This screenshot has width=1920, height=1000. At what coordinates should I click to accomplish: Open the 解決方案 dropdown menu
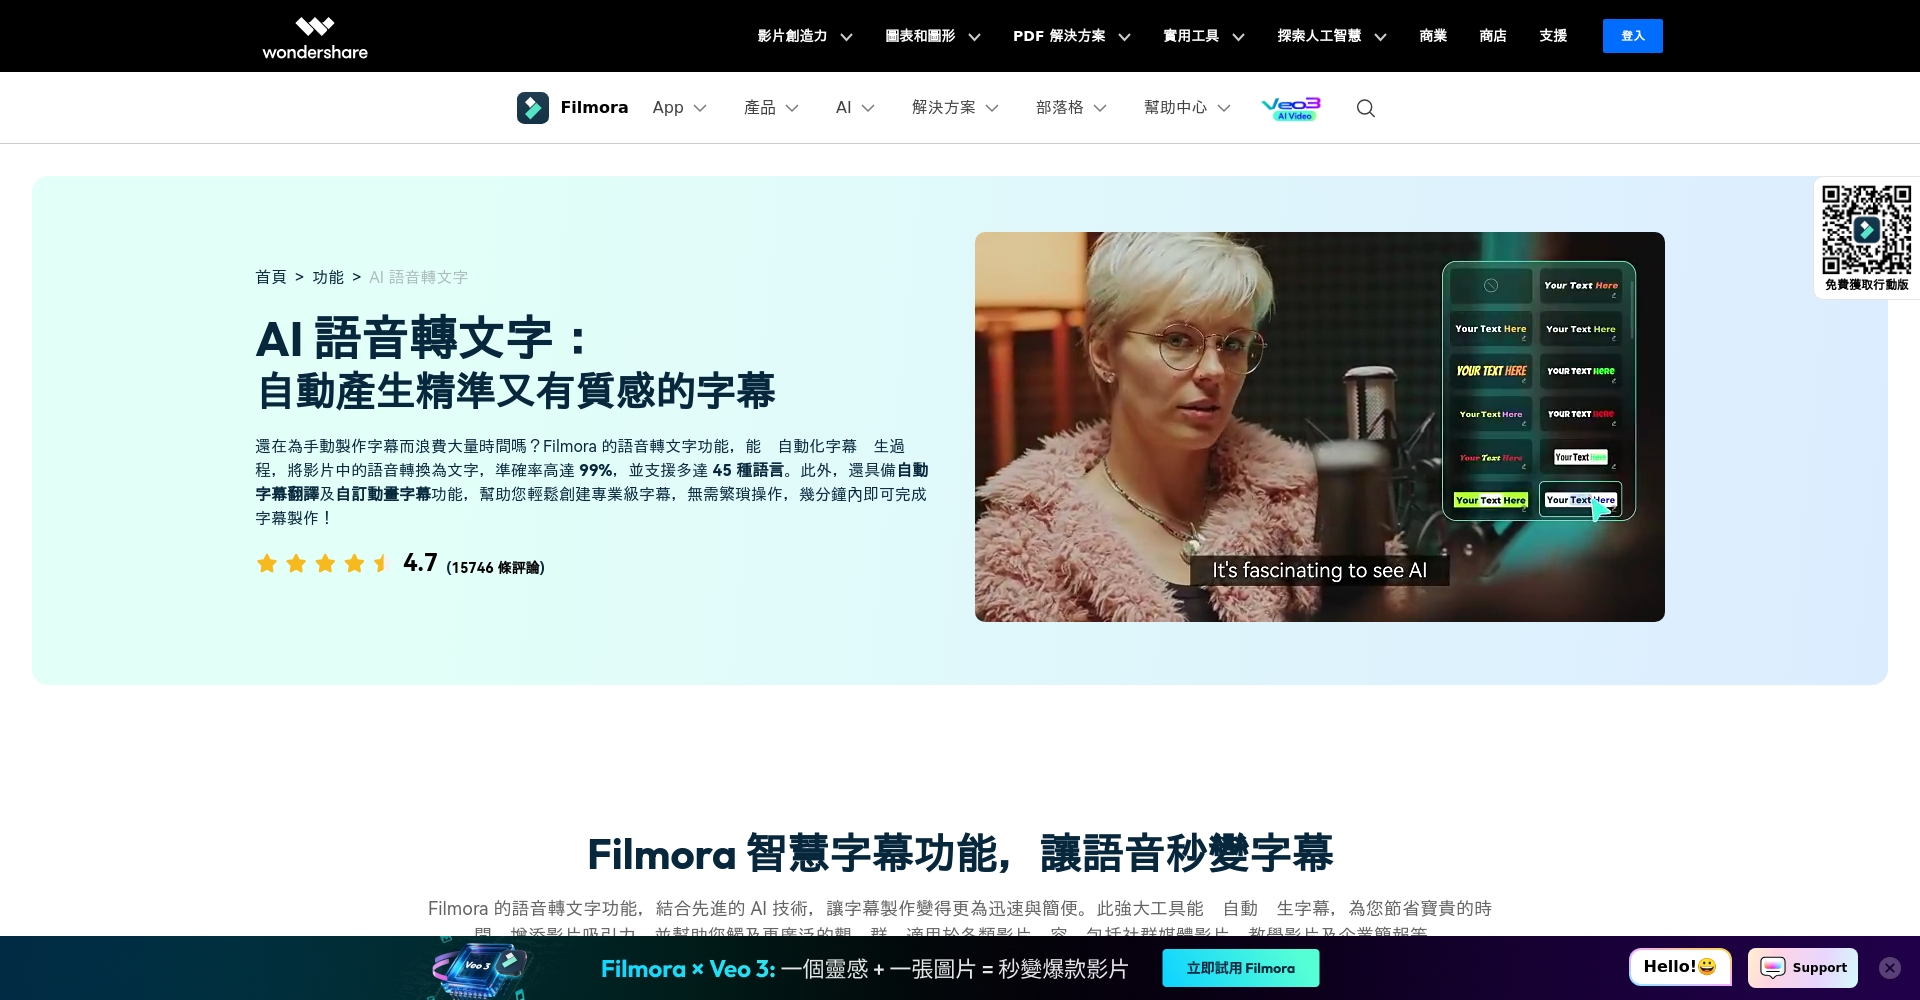955,108
